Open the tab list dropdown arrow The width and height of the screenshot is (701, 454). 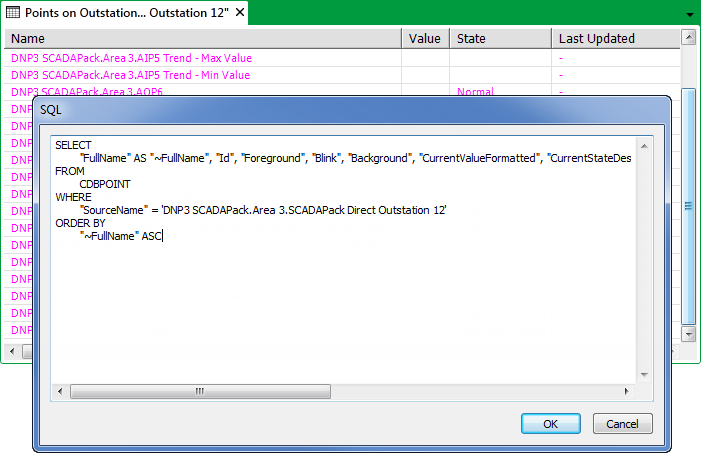click(x=690, y=15)
